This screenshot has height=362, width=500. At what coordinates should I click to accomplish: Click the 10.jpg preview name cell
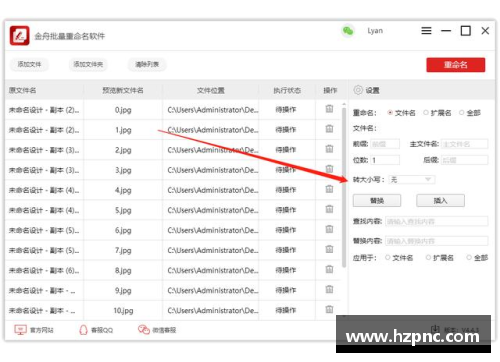point(123,310)
